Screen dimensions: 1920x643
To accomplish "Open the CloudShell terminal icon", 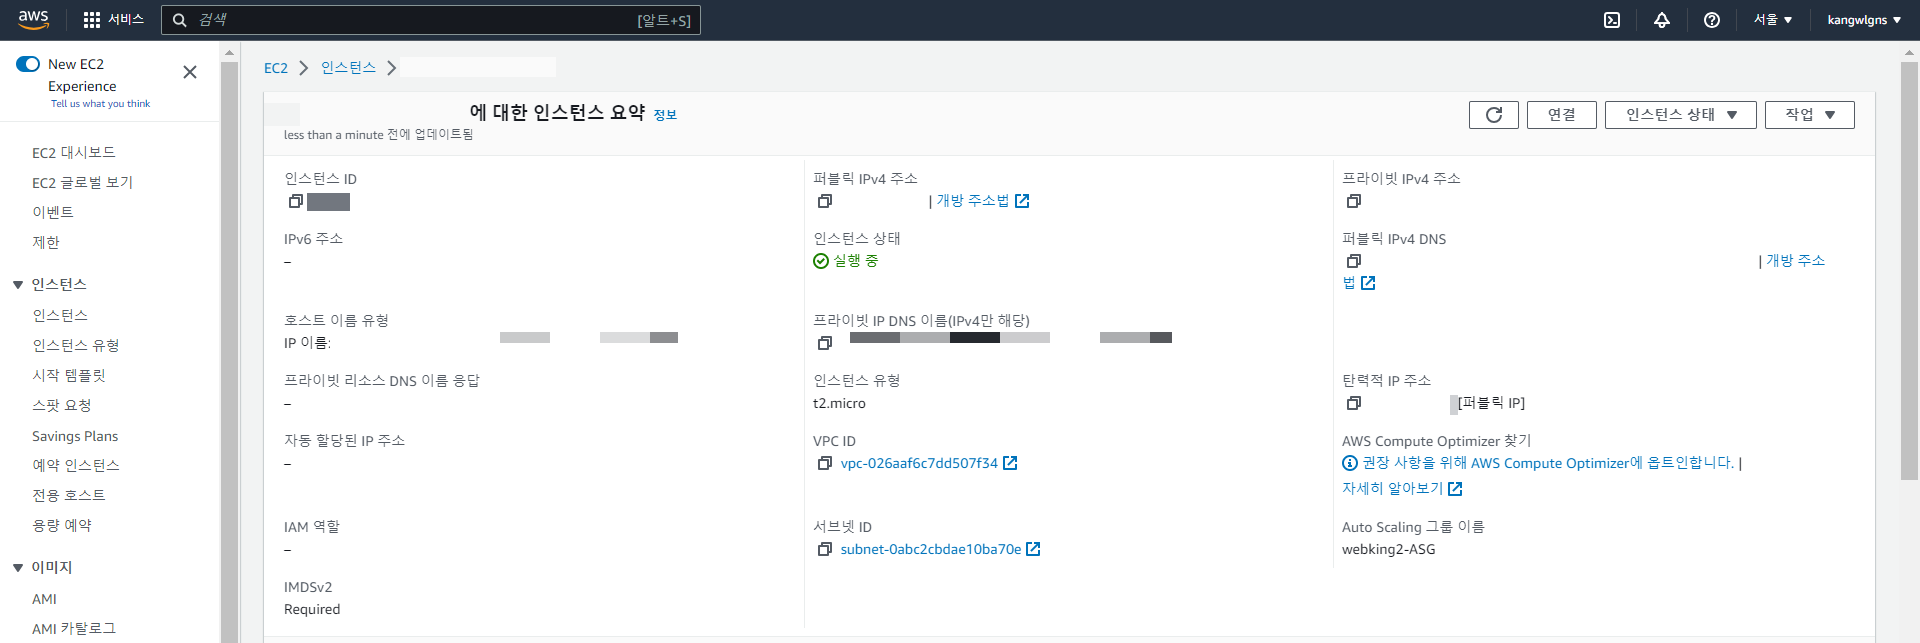I will pos(1612,20).
